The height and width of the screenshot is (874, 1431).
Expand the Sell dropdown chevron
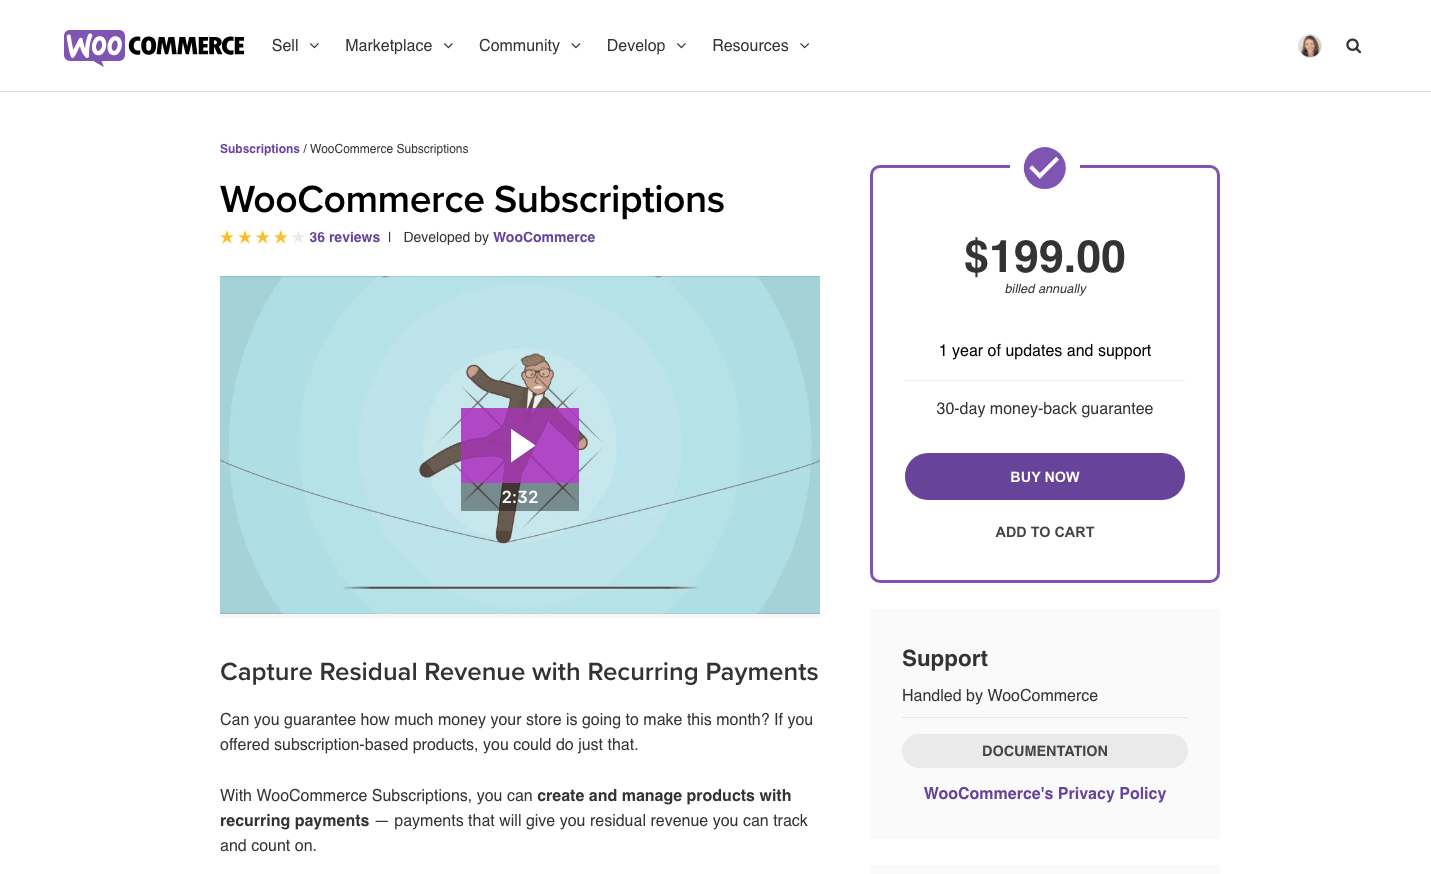tap(314, 46)
